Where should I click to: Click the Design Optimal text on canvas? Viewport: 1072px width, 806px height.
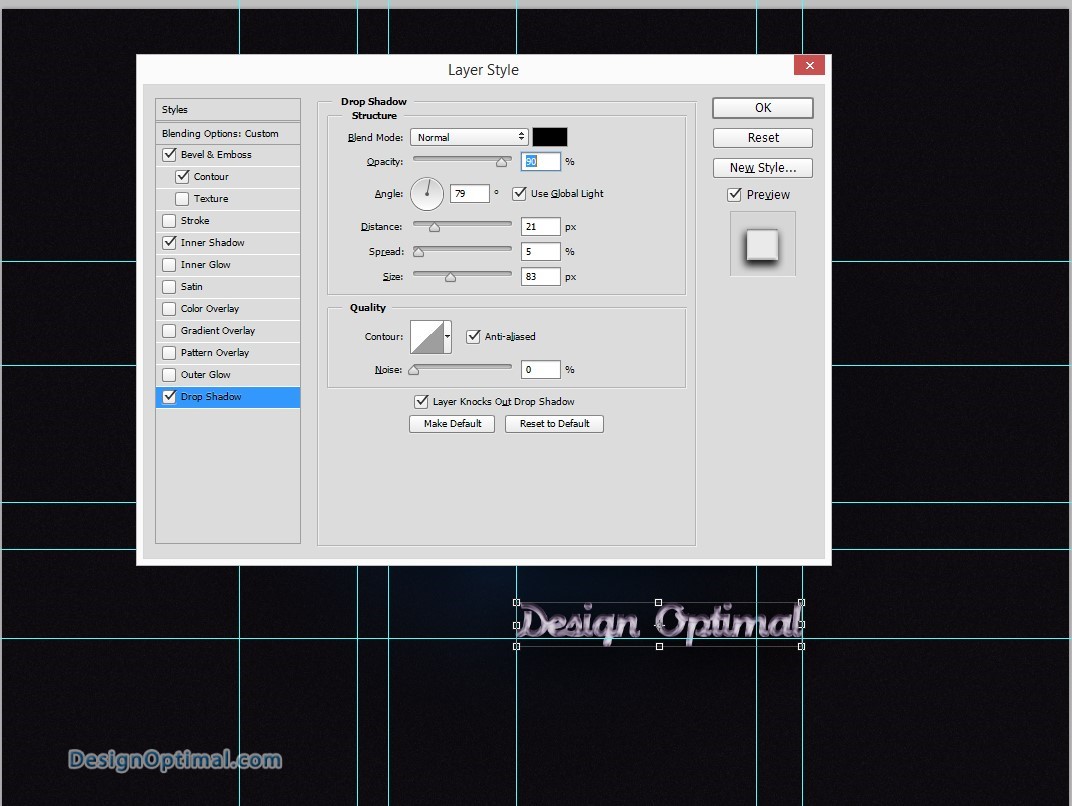tap(658, 623)
